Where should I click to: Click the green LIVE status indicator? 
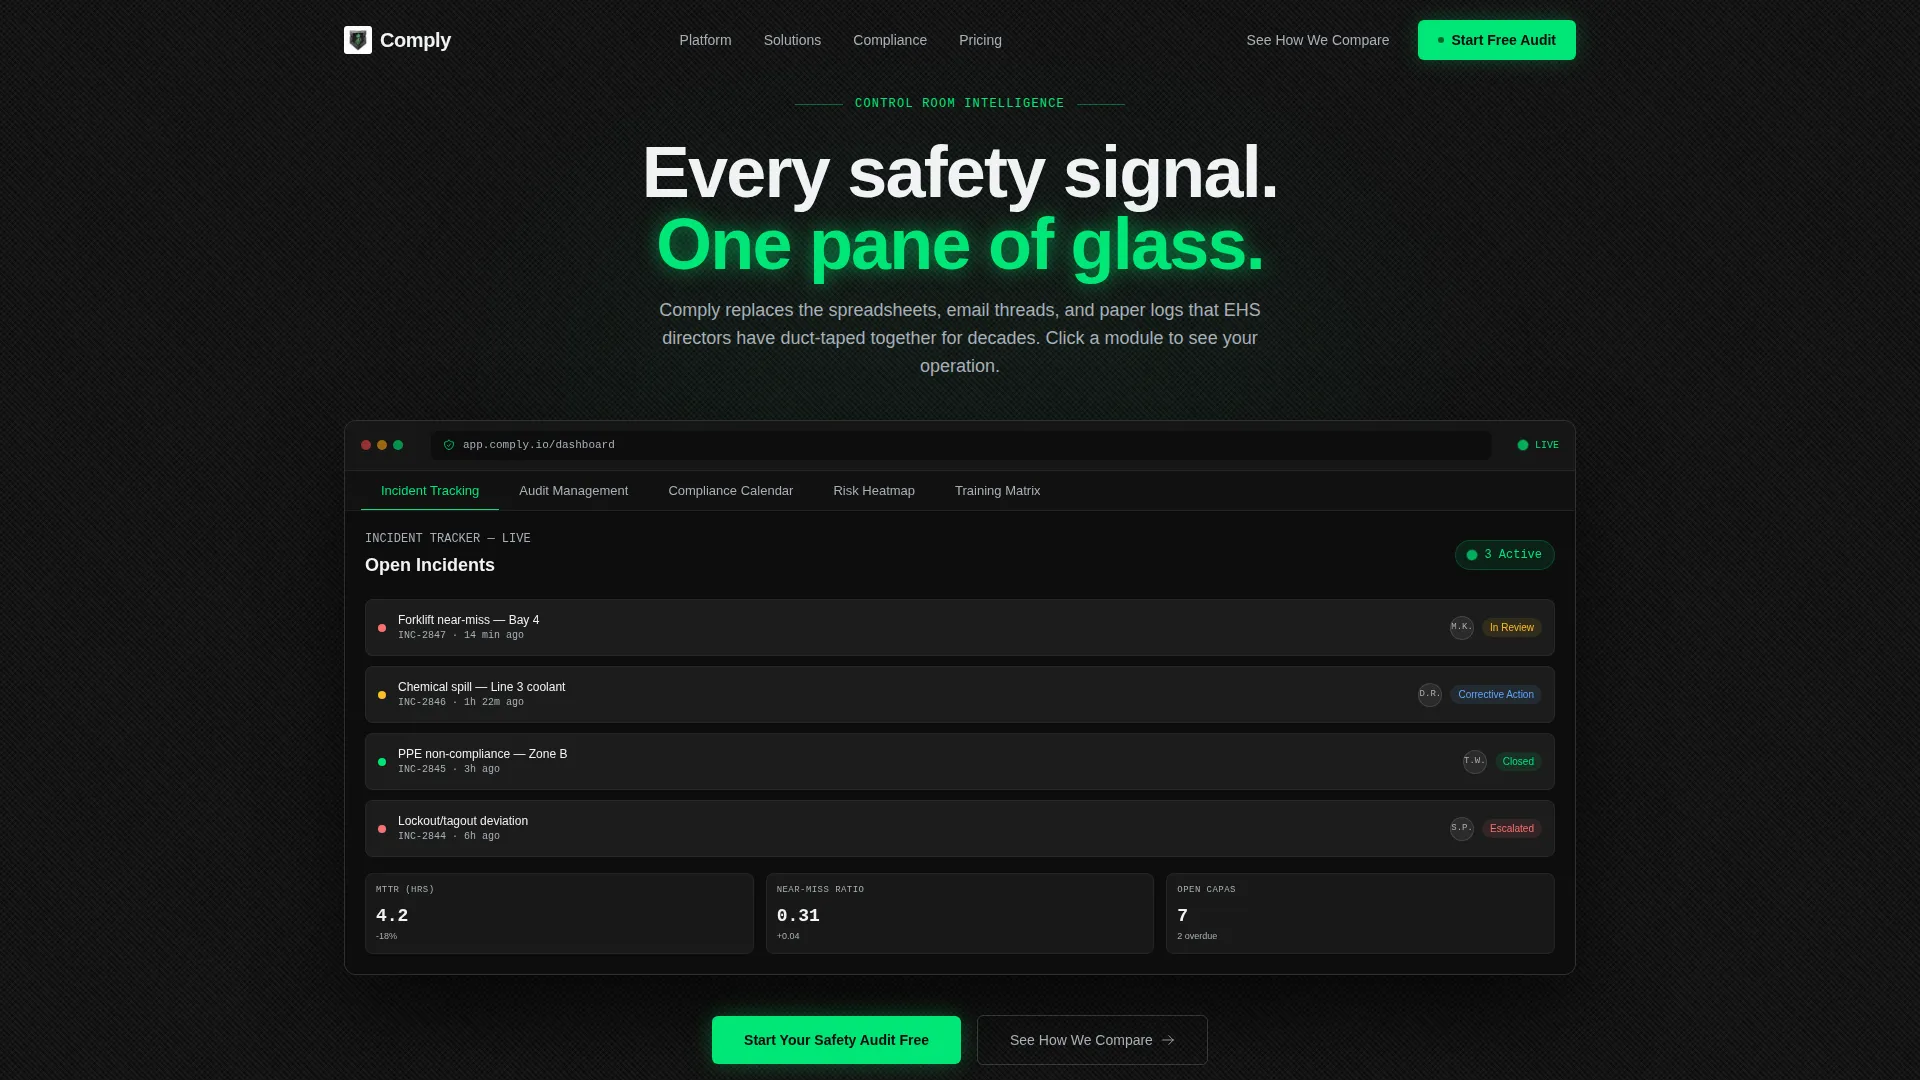tap(1538, 445)
